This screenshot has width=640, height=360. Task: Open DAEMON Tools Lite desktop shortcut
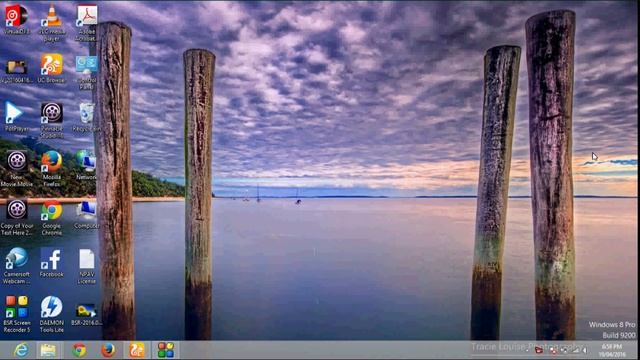(x=51, y=313)
